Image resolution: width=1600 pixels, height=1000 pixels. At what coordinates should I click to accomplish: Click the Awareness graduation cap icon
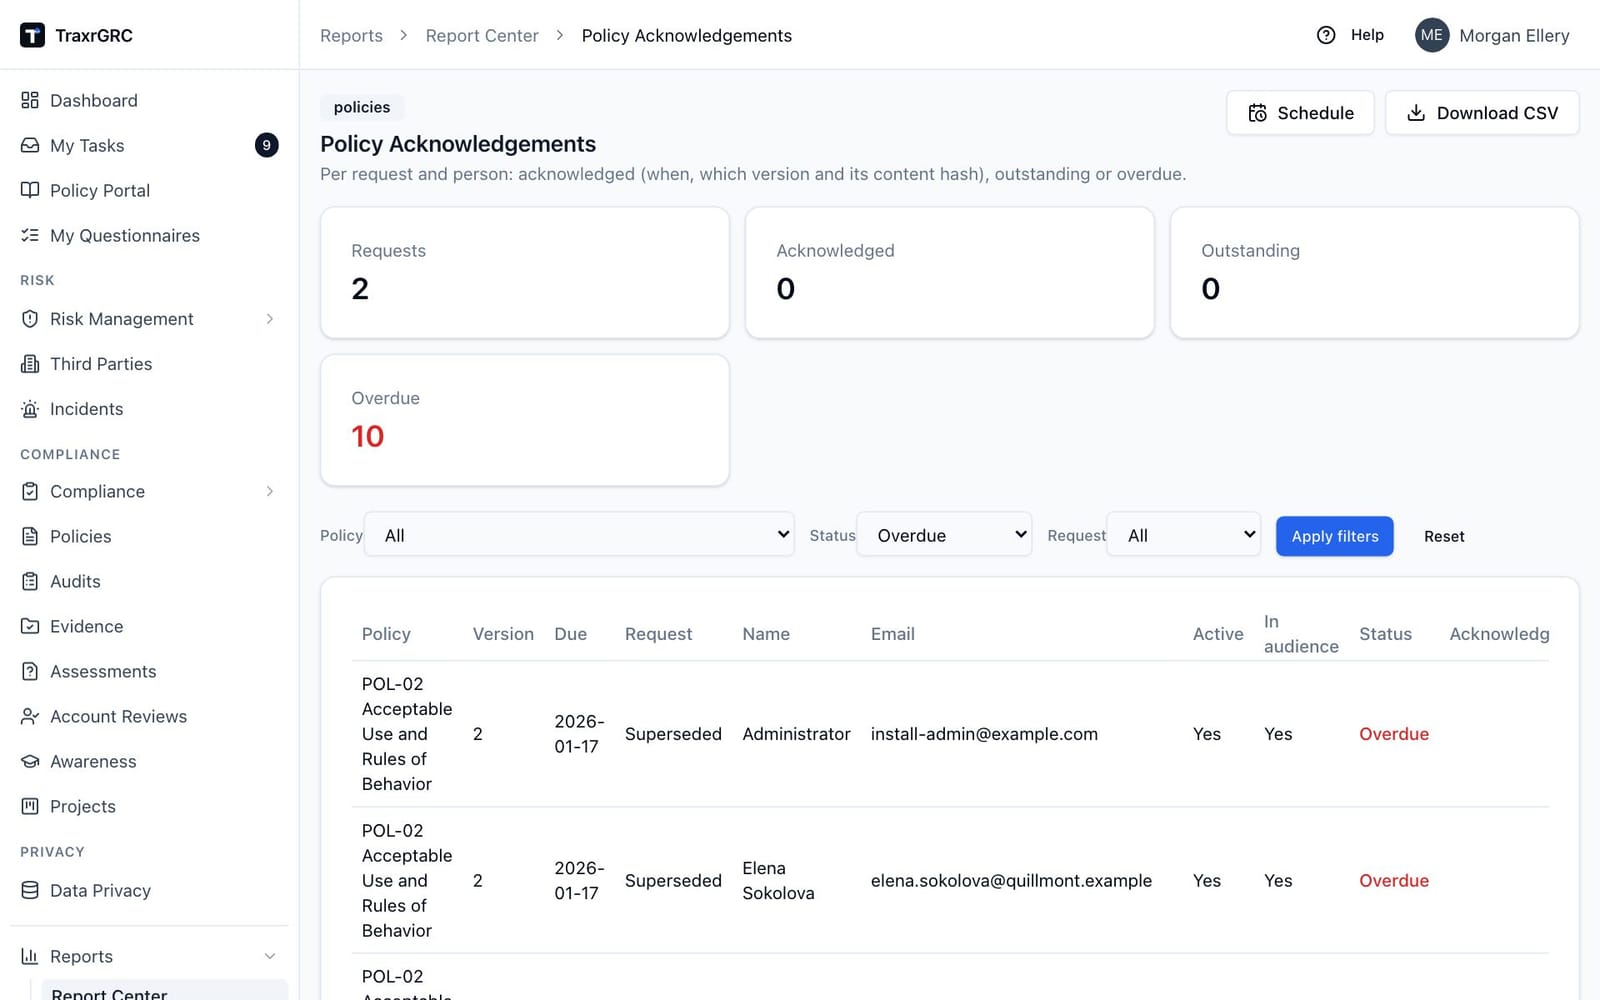click(x=30, y=761)
